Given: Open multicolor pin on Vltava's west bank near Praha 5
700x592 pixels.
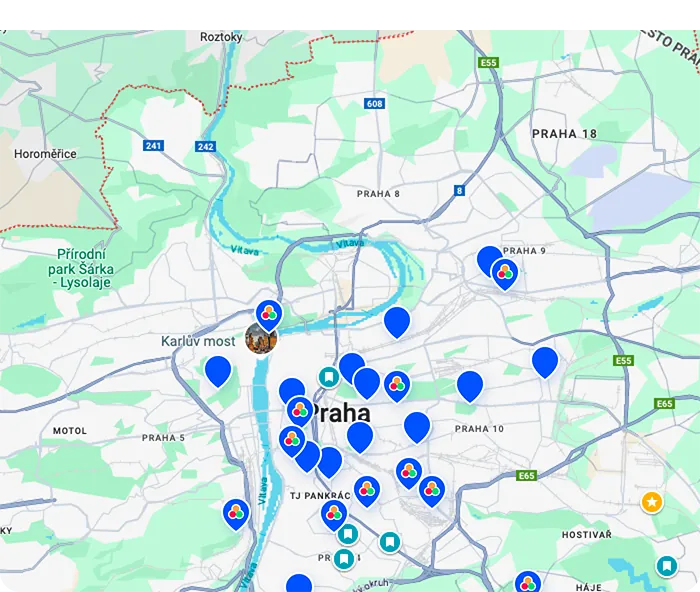Looking at the screenshot, I should coord(236,513).
